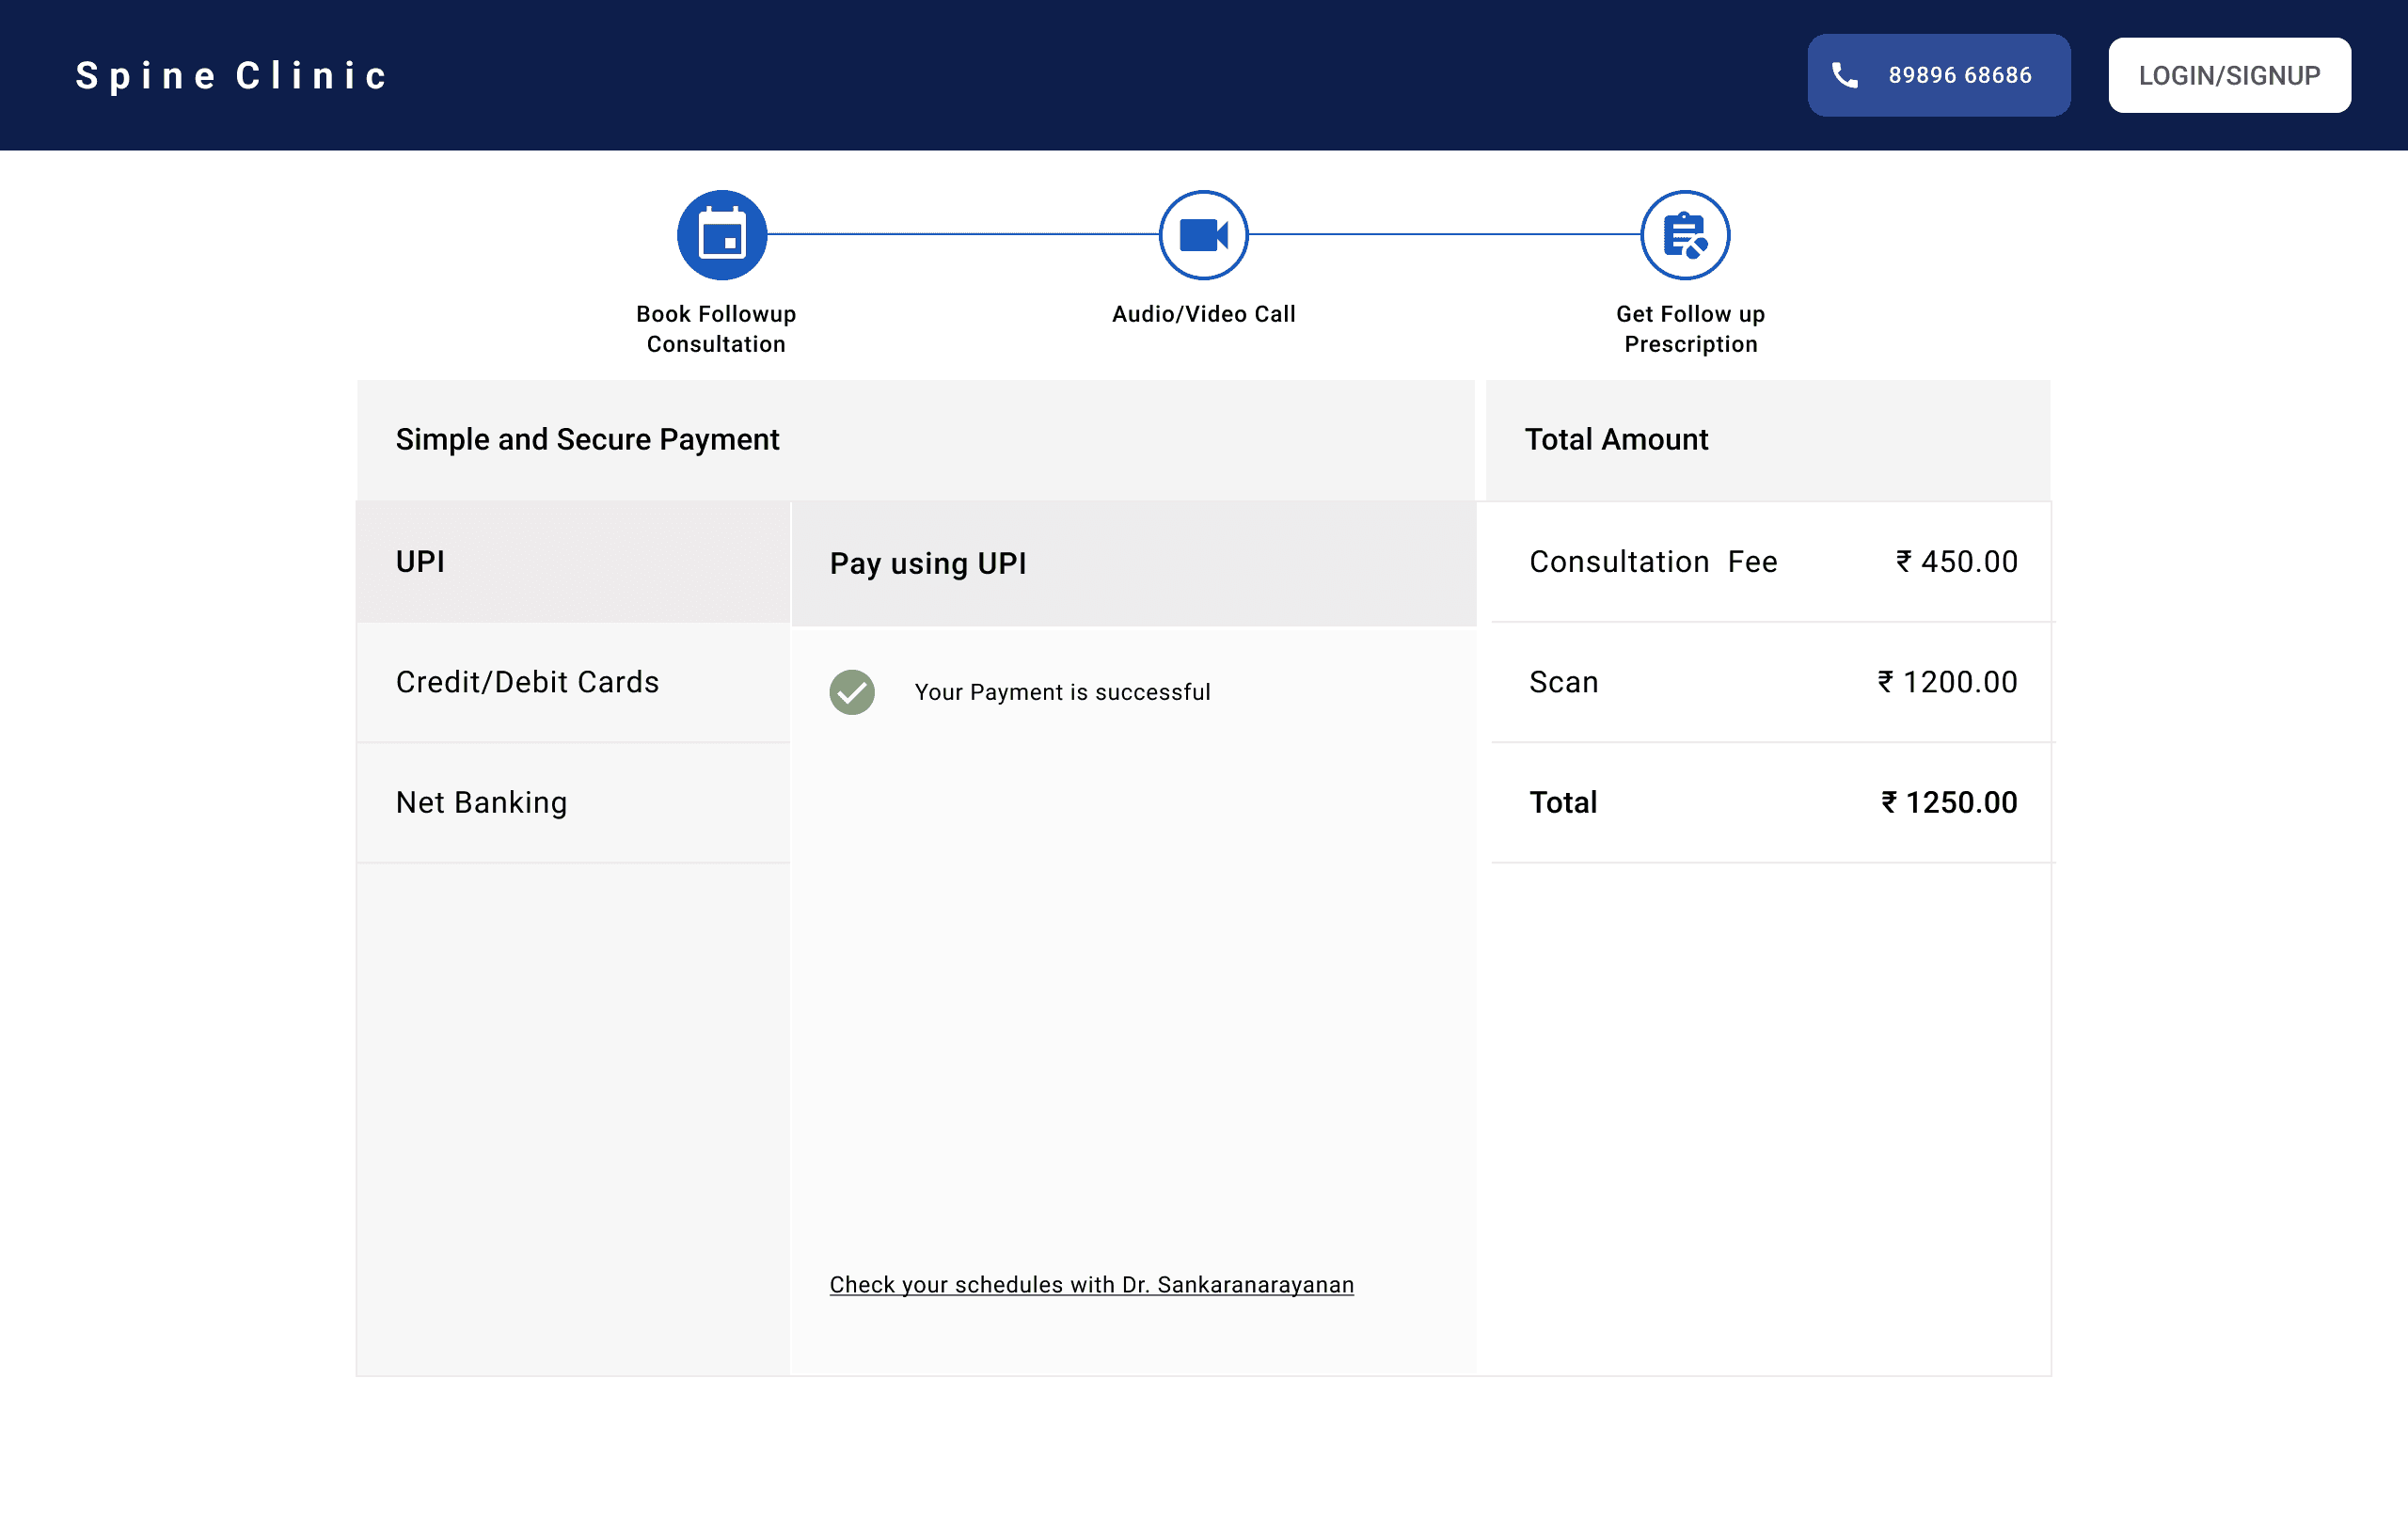The width and height of the screenshot is (2408, 1537).
Task: Click the Get Follow up Prescription label
Action: (1690, 329)
